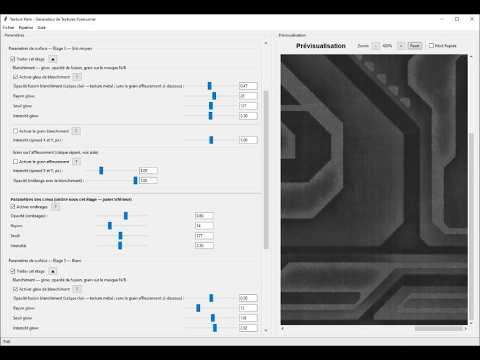480x360 pixels.
Task: Click the Blanc stage opacité fusion value field
Action: tap(248, 298)
